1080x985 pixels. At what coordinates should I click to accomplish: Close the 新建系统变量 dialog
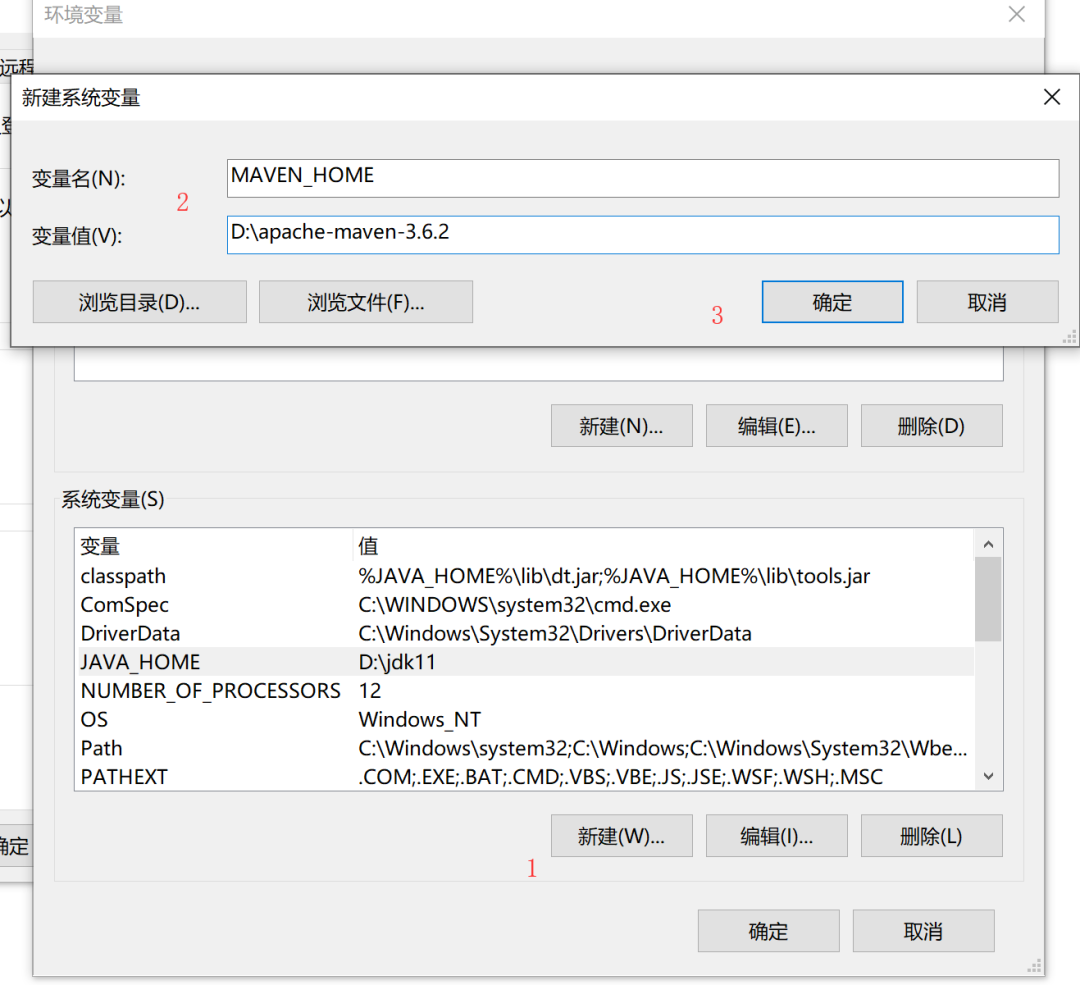pos(1051,97)
